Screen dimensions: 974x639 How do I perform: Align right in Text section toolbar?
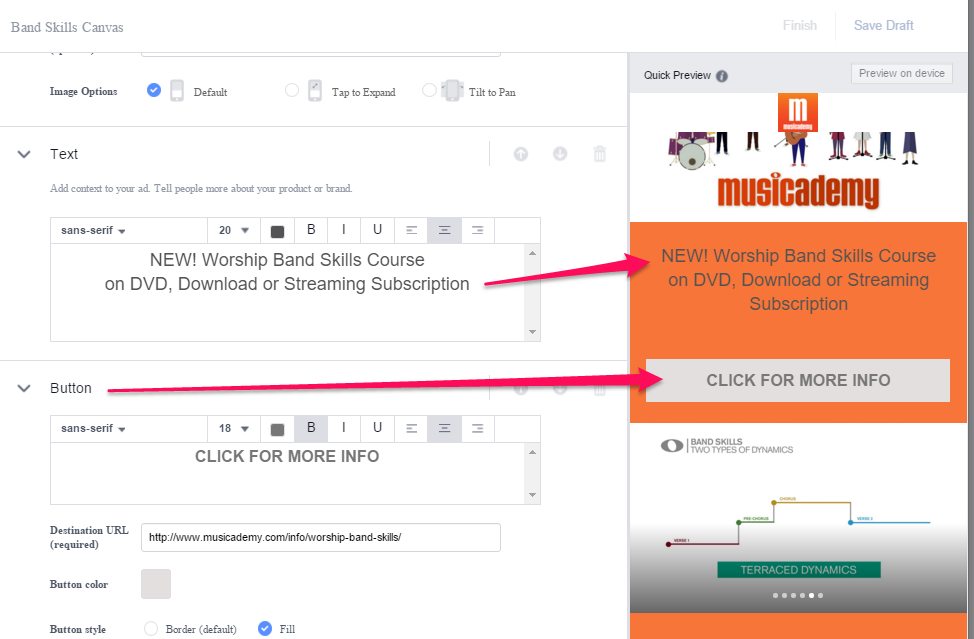pos(478,230)
